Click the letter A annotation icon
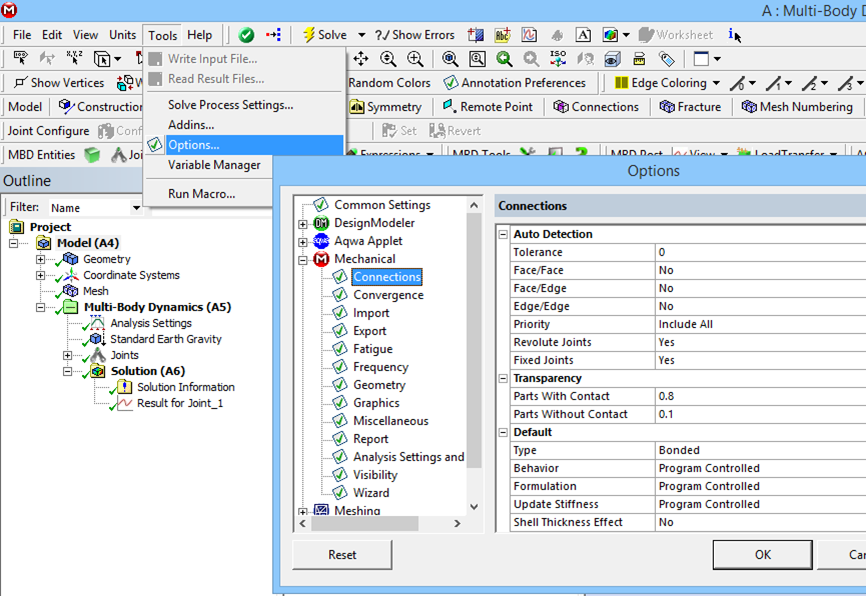866x596 pixels. tap(583, 35)
